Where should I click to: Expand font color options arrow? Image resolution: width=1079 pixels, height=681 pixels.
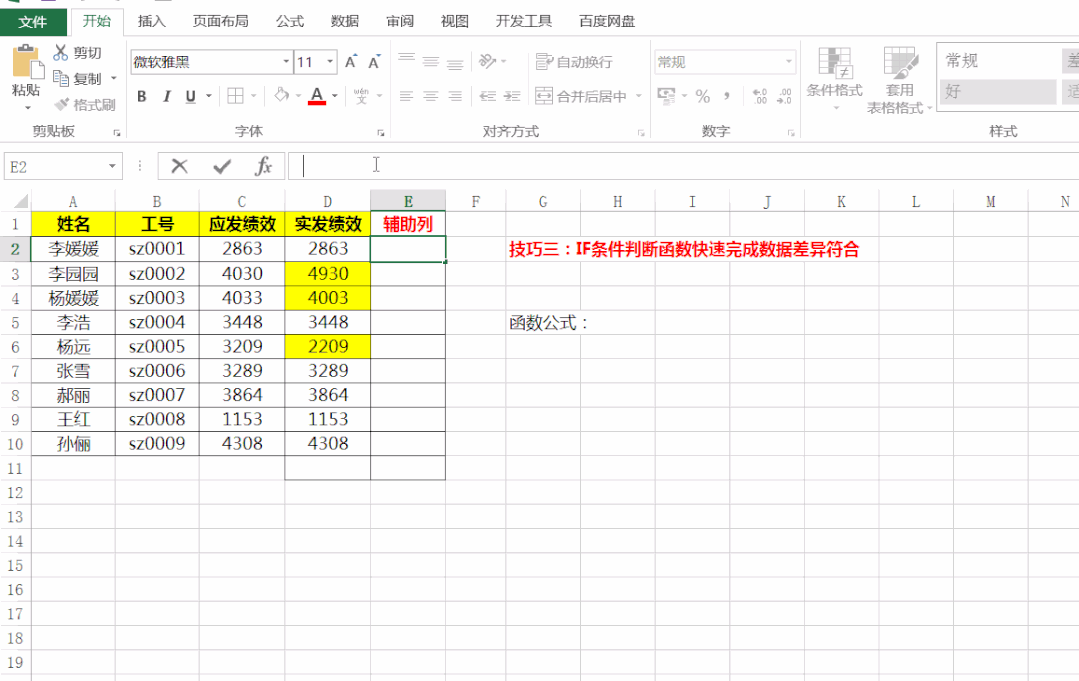click(x=334, y=96)
